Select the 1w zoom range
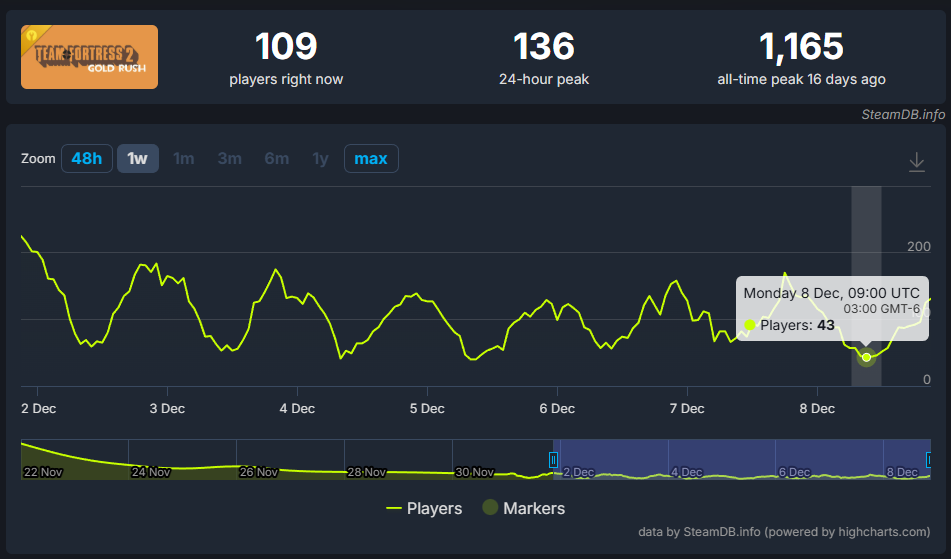The image size is (951, 559). click(x=138, y=158)
